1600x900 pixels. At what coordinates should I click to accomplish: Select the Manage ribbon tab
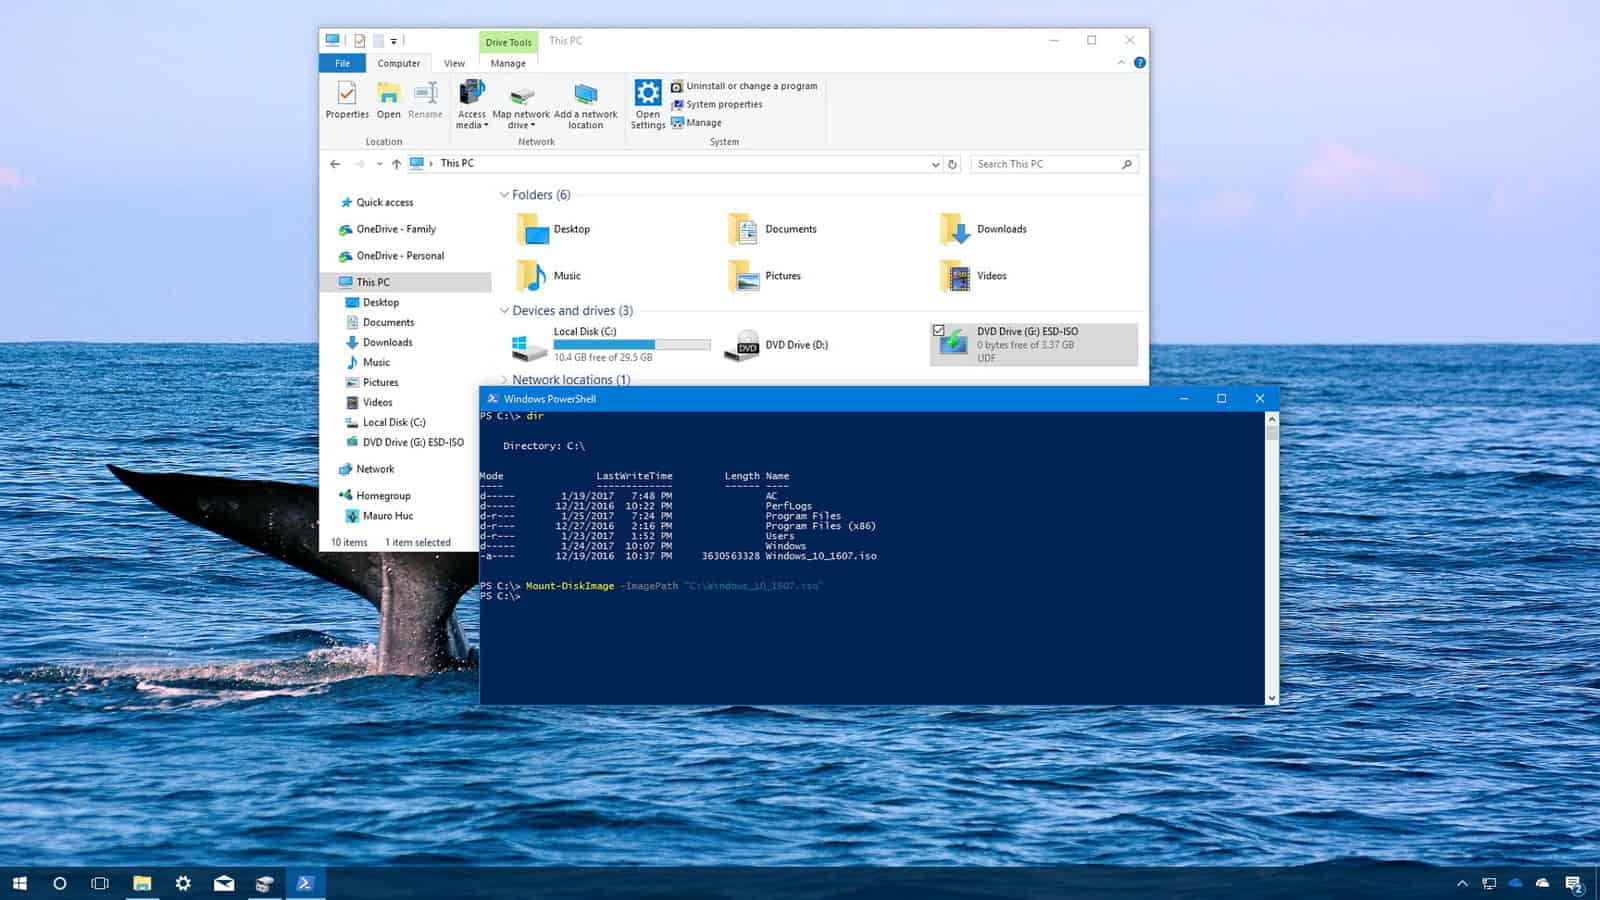click(508, 63)
